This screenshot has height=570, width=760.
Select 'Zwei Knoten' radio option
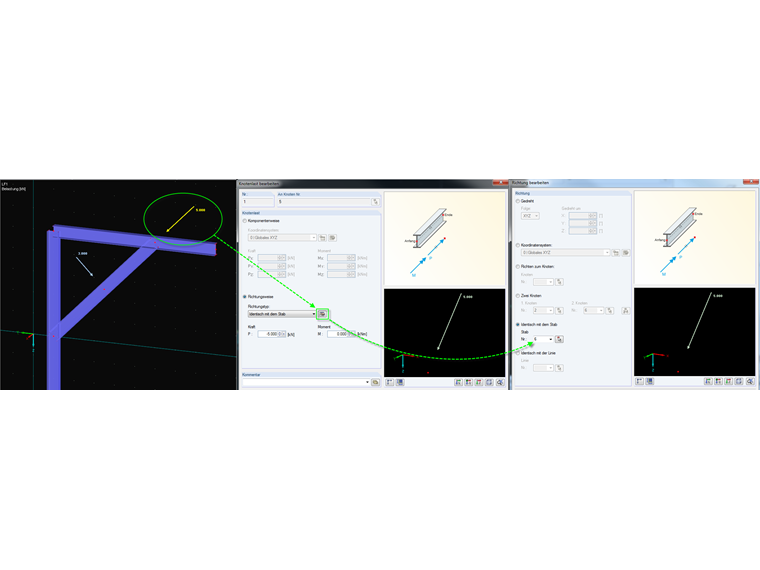(x=518, y=296)
